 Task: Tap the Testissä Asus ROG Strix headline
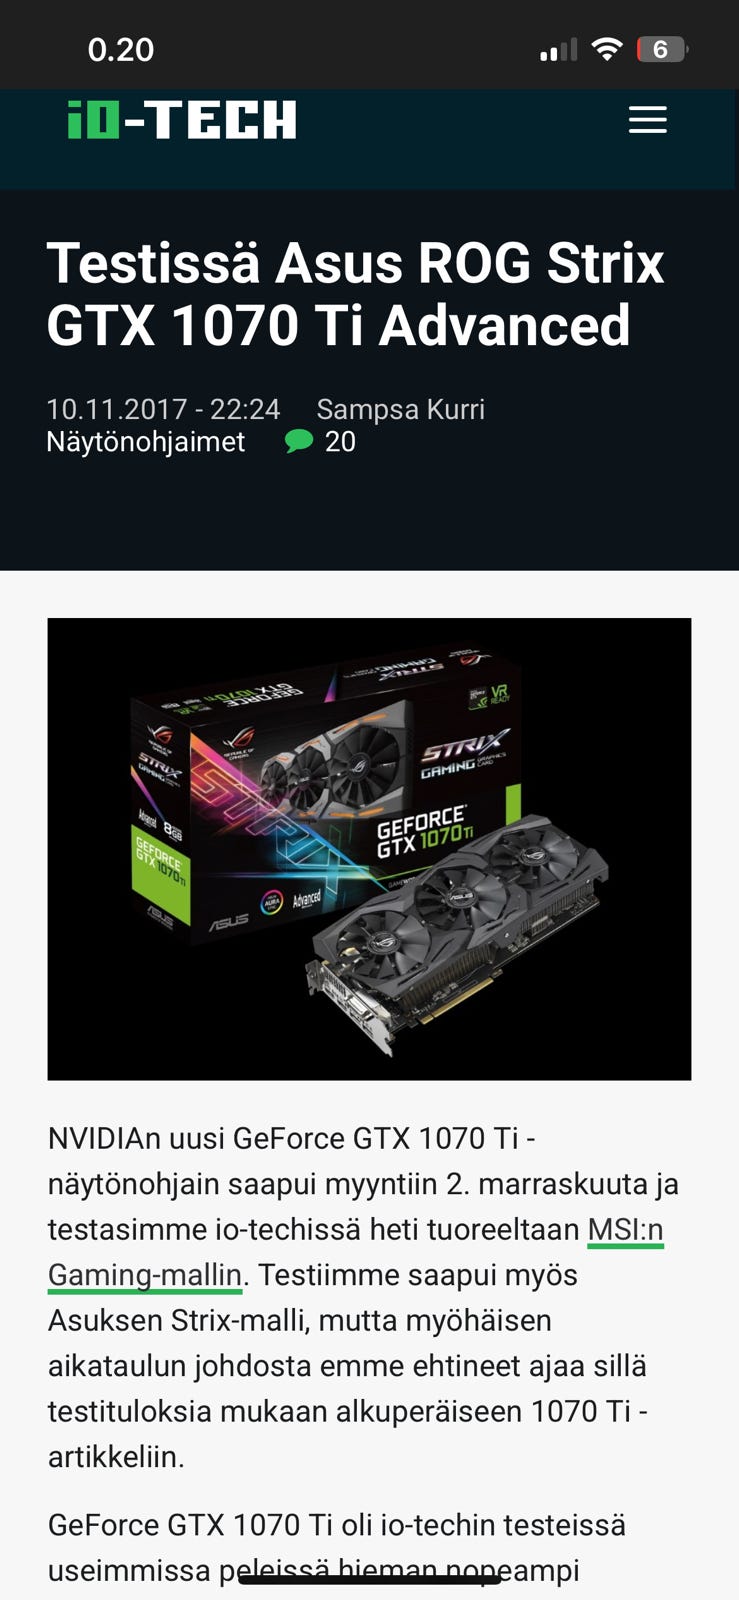(356, 294)
